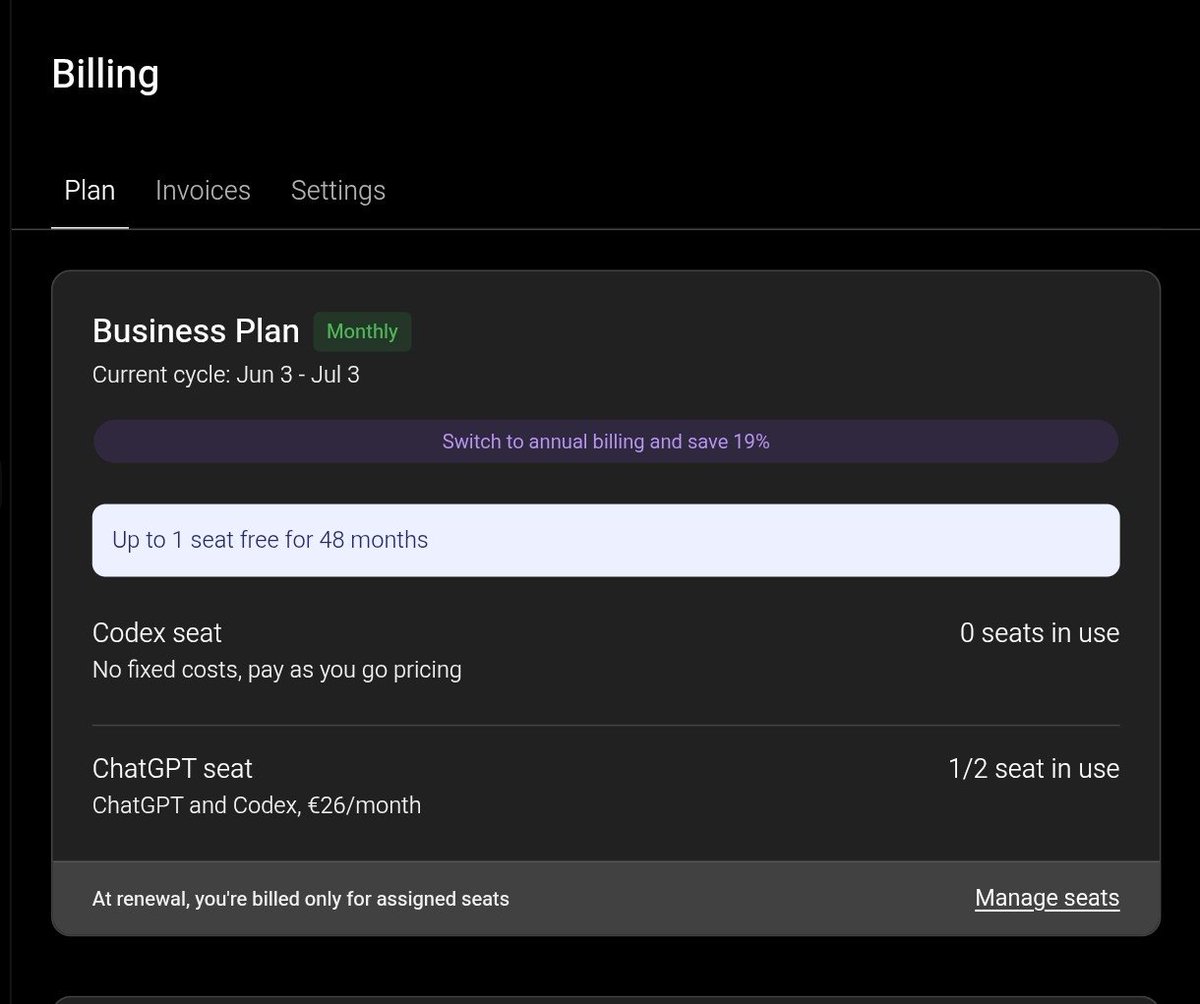
Task: Click the 0 seats in use value
Action: (1040, 633)
